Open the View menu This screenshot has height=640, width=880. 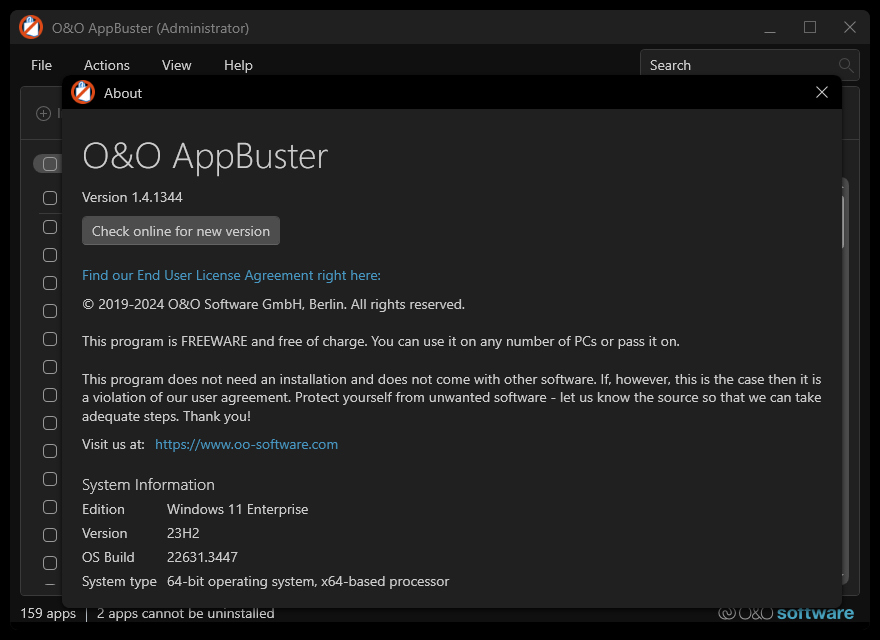click(x=176, y=65)
